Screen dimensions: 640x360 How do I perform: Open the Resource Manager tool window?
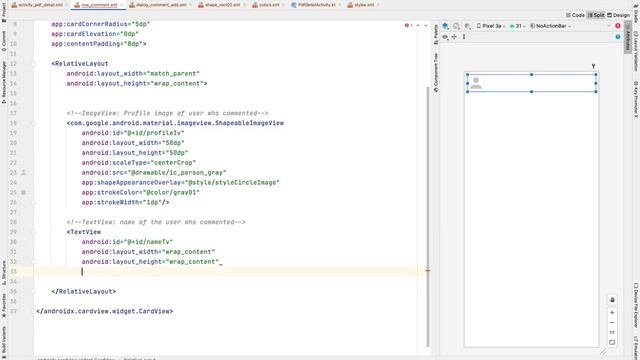pyautogui.click(x=4, y=82)
